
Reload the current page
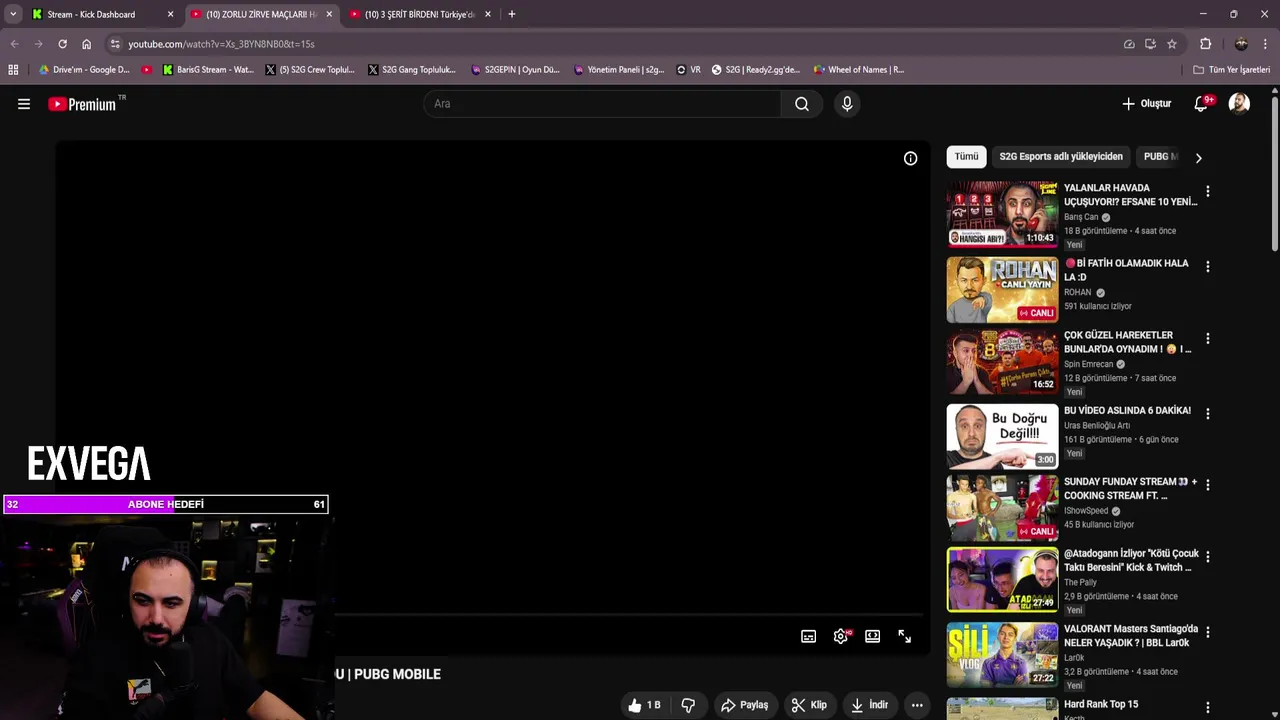[x=62, y=44]
